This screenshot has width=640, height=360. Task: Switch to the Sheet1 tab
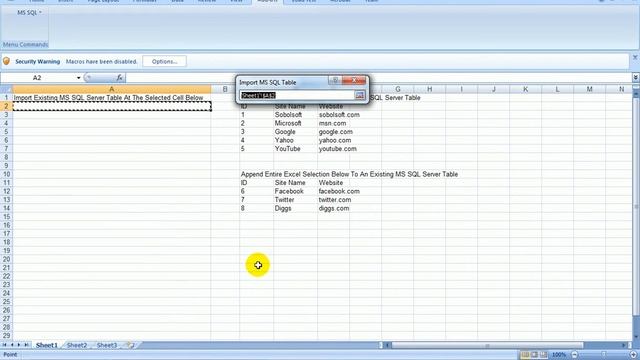pyautogui.click(x=47, y=345)
